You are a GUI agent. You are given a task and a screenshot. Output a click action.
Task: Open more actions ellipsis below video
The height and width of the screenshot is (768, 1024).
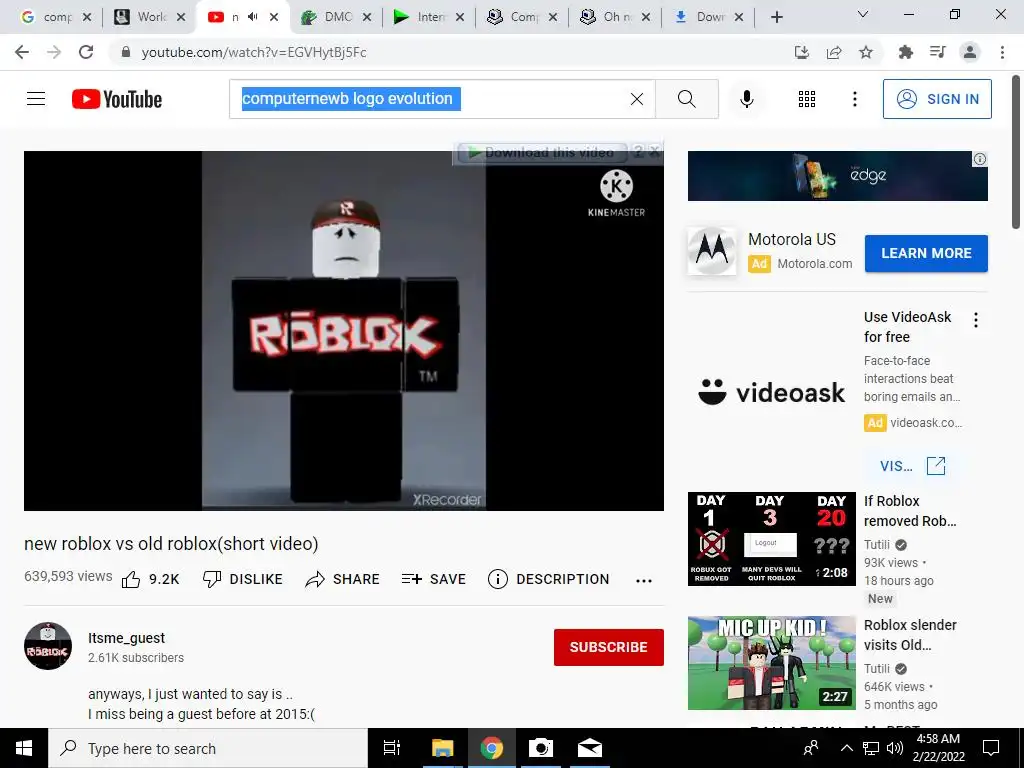[644, 581]
